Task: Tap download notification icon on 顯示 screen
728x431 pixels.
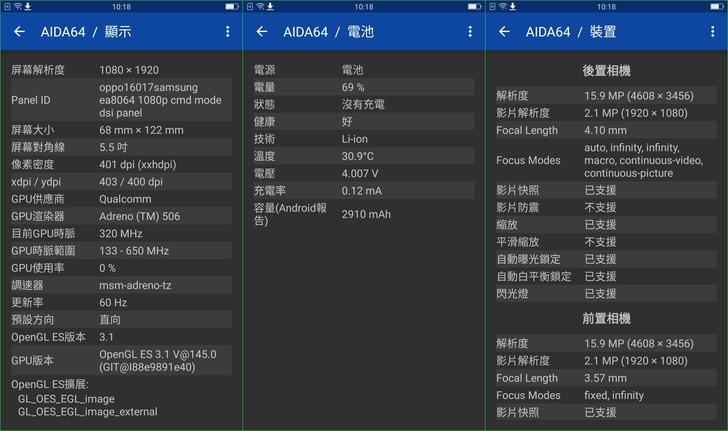Action: coord(28,7)
